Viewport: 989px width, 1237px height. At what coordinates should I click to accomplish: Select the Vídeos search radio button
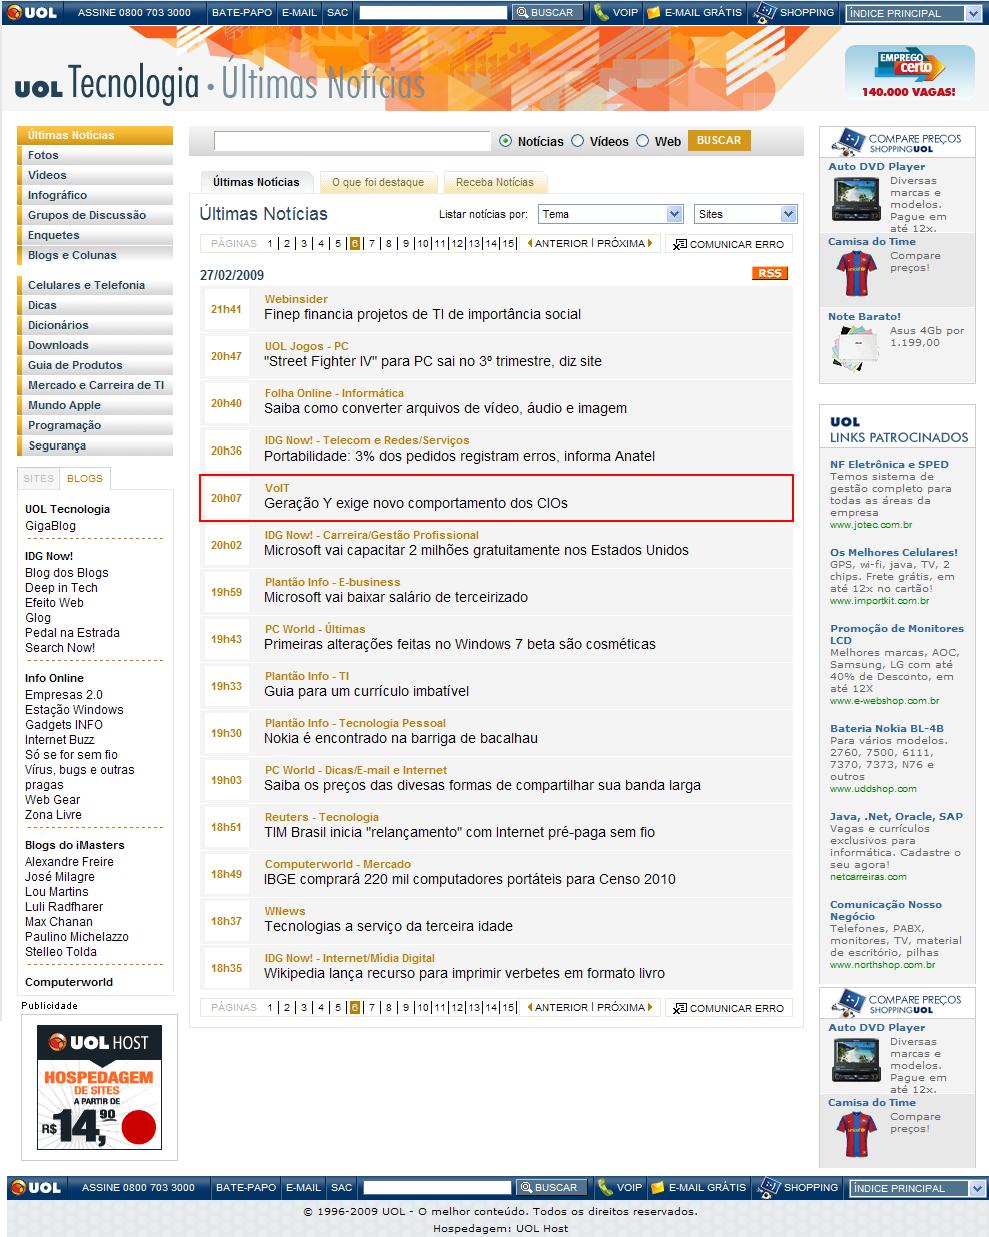tap(577, 141)
